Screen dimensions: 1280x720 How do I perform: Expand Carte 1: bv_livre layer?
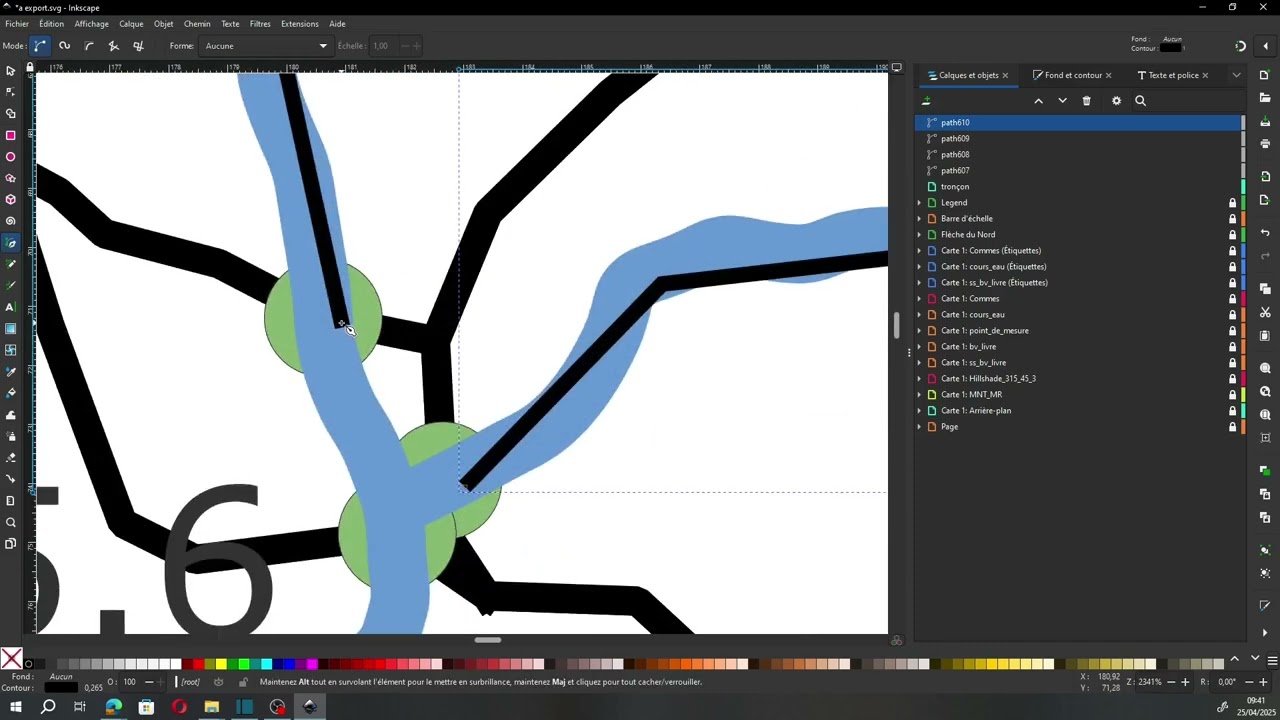click(919, 346)
